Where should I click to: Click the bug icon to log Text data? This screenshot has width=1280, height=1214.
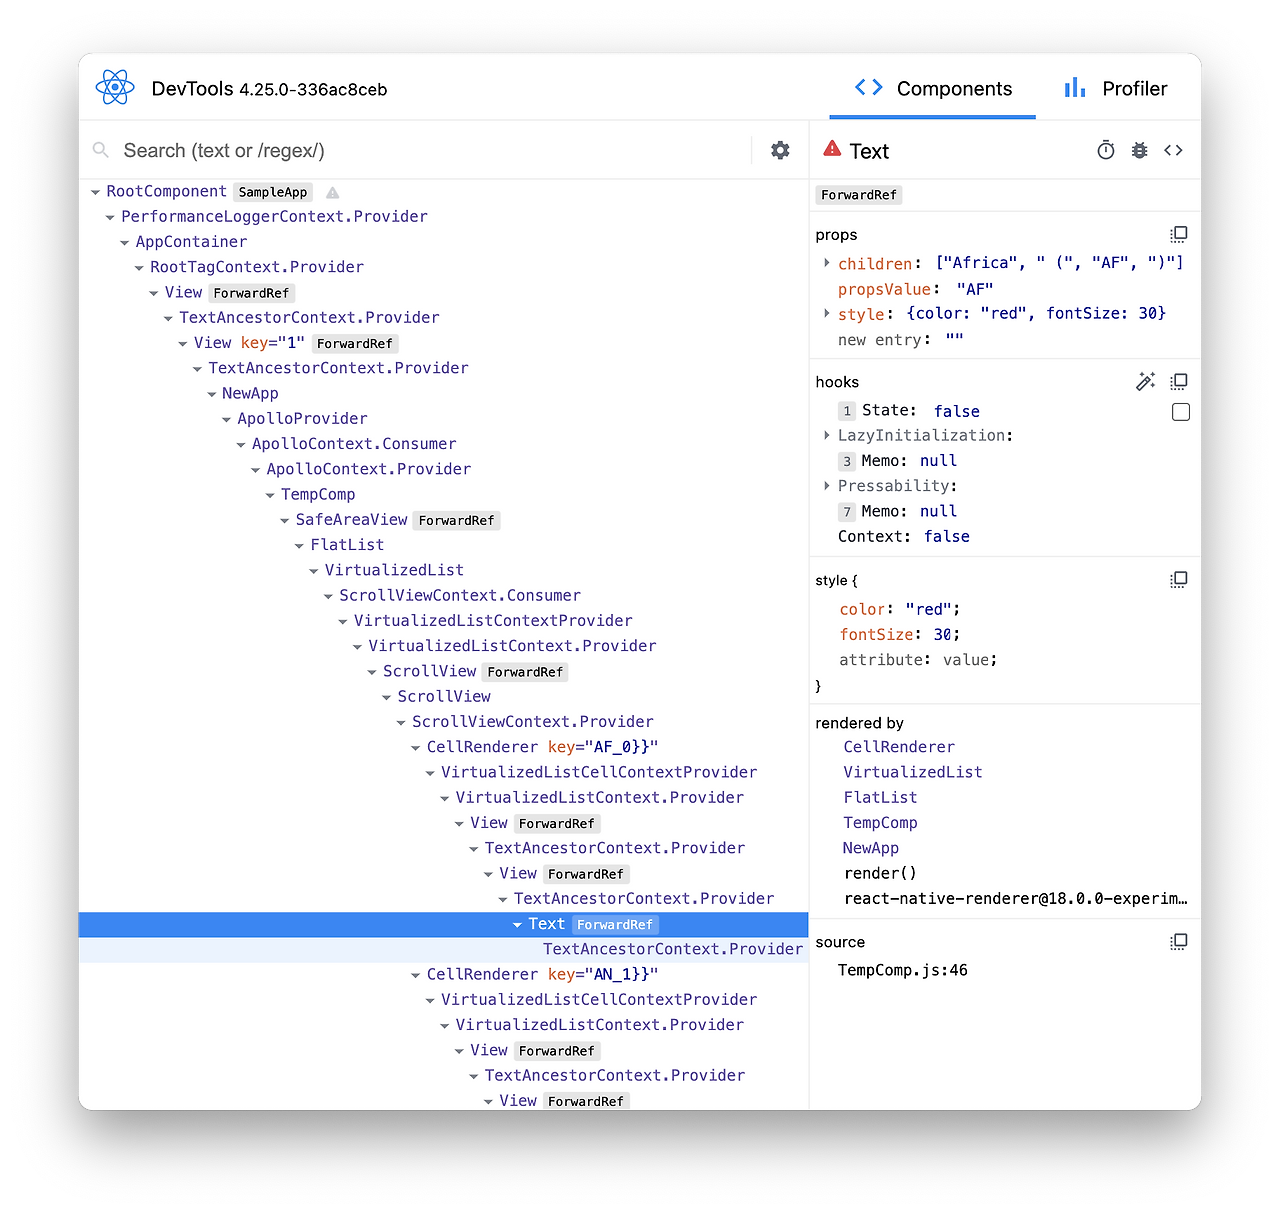(1139, 149)
